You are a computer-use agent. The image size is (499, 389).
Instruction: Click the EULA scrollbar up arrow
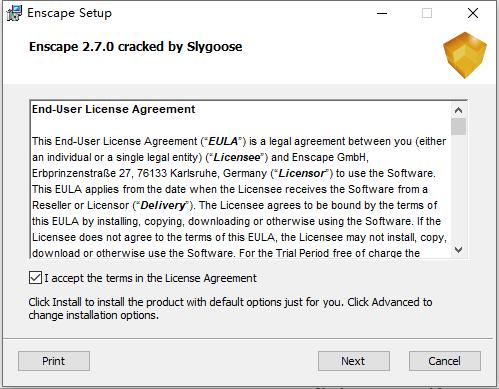(458, 110)
